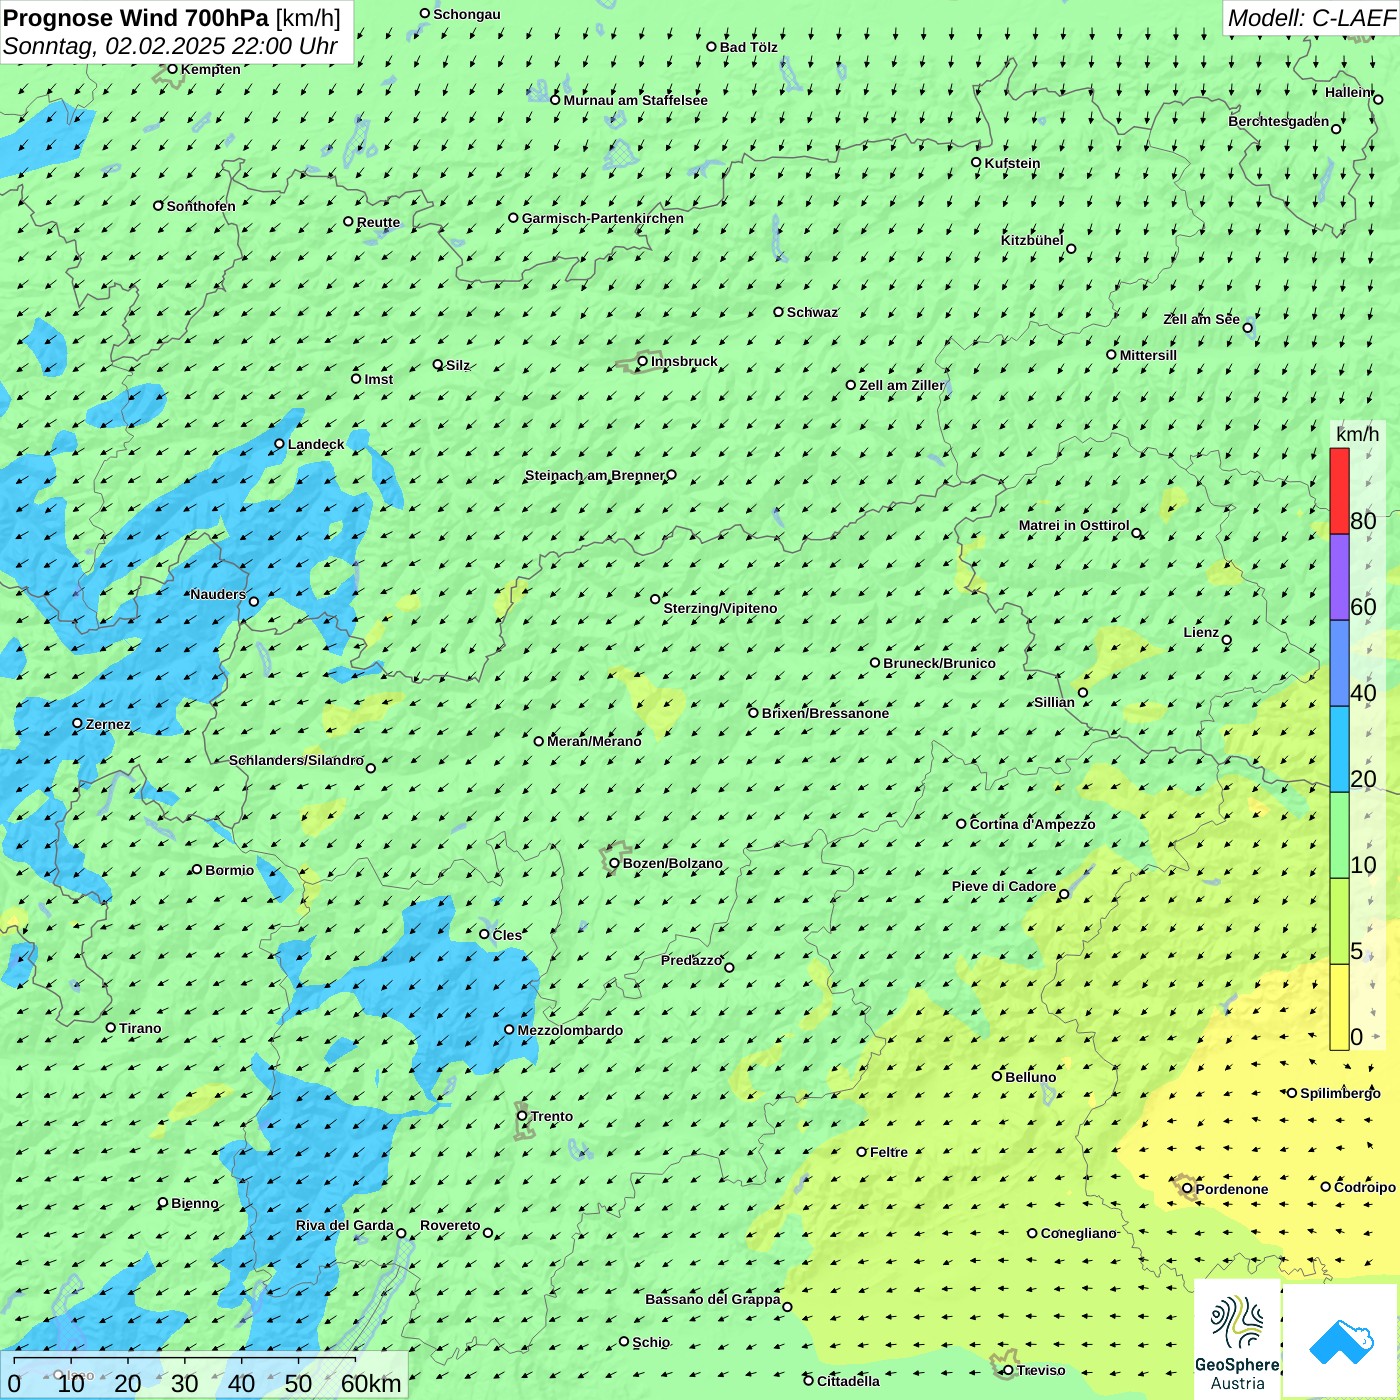
Task: Click the GeoSphere Austria logo
Action: 1237,1340
